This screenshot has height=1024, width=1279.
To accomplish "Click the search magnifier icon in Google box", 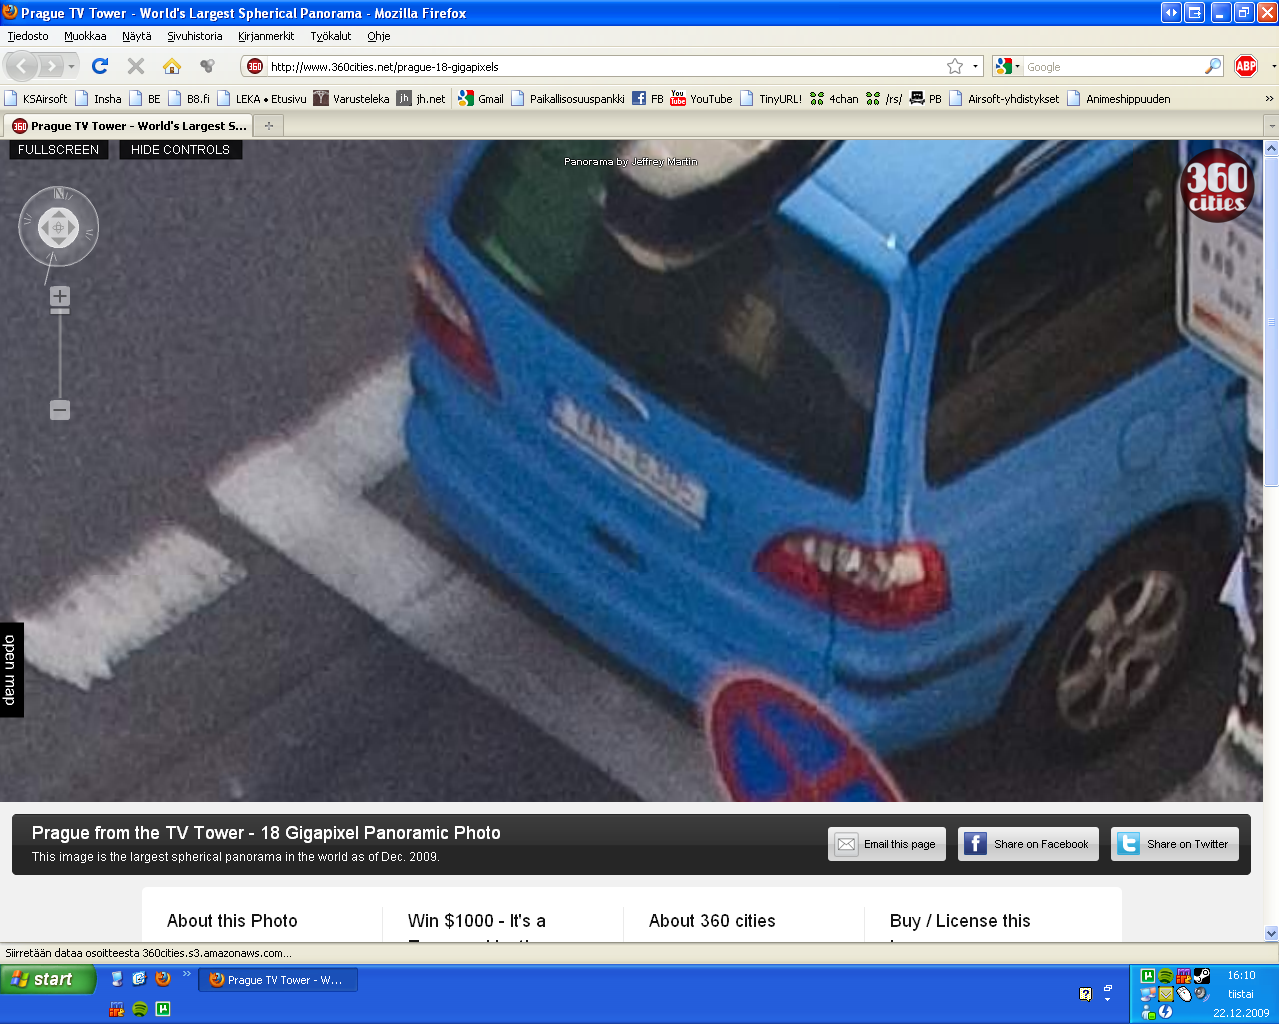I will click(1213, 66).
